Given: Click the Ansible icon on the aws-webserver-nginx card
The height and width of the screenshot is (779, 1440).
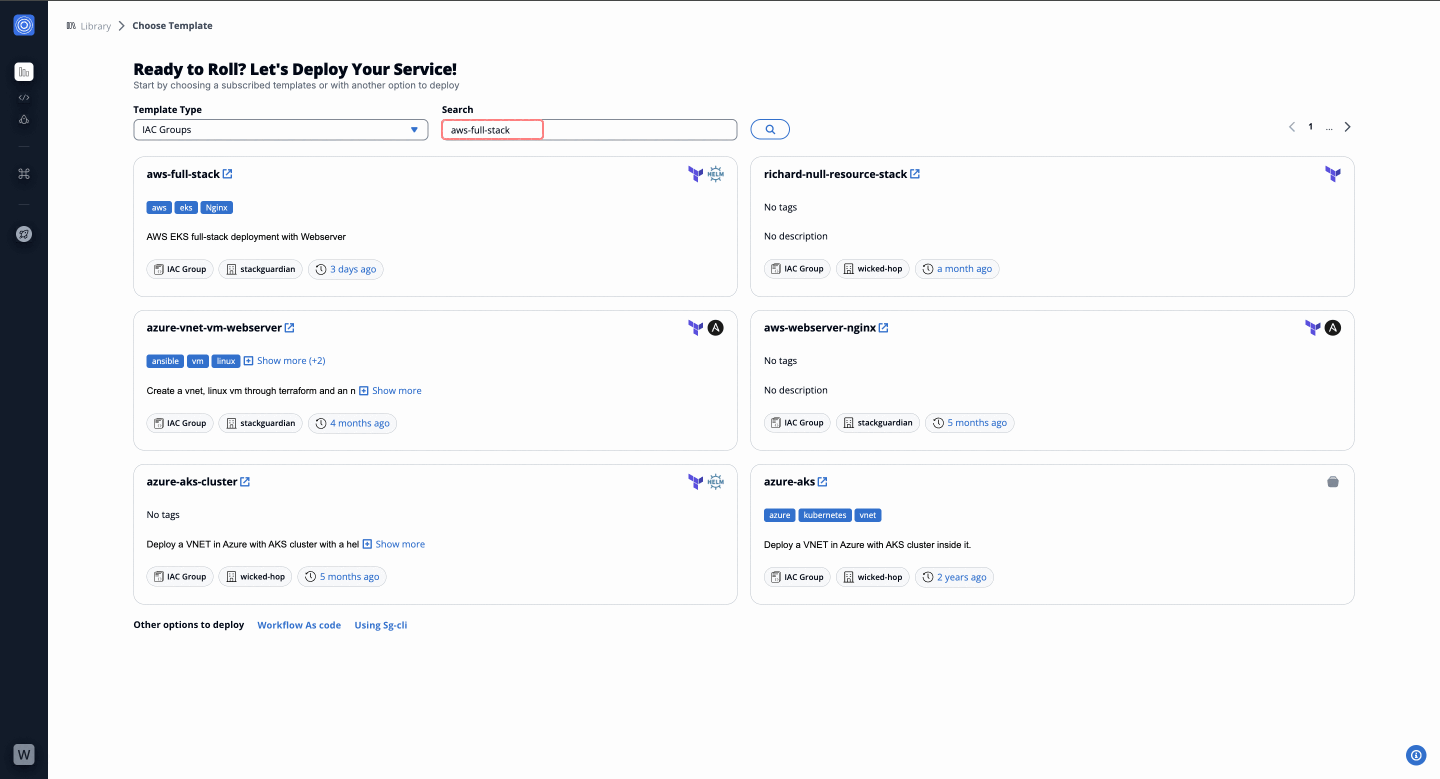Looking at the screenshot, I should click(1332, 328).
